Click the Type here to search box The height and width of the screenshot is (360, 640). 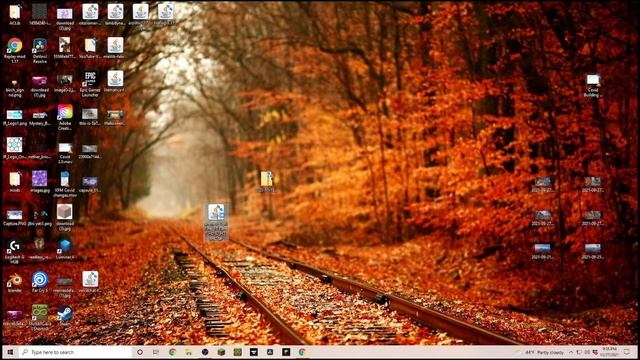(76, 352)
